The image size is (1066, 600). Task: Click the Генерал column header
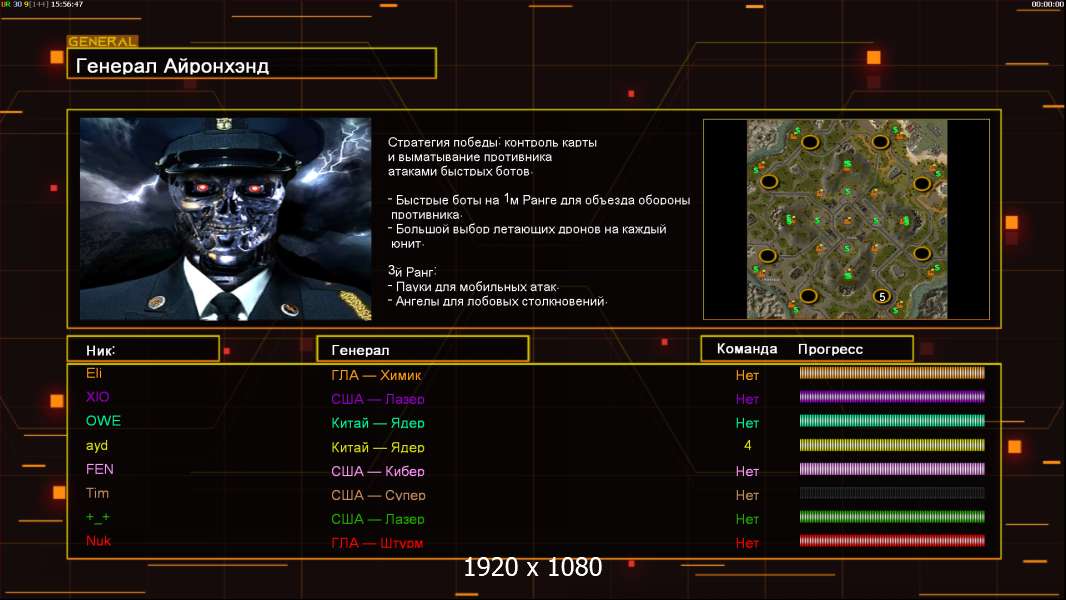(x=422, y=350)
